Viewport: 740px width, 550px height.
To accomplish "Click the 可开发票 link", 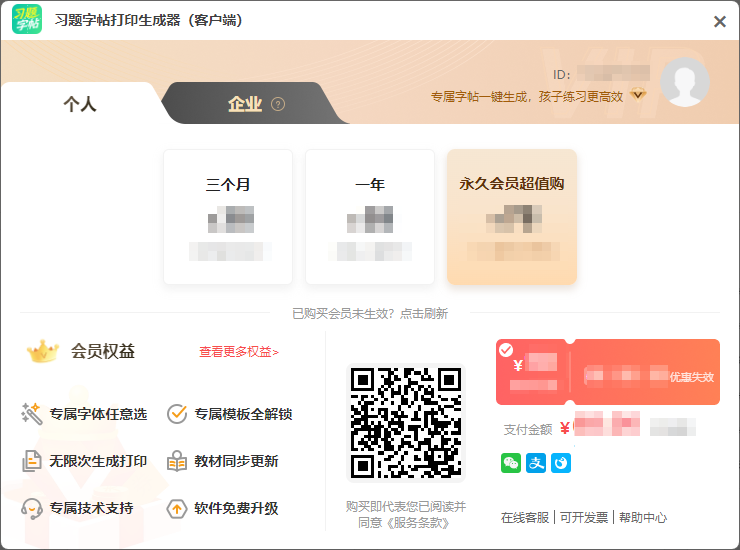I will point(584,517).
